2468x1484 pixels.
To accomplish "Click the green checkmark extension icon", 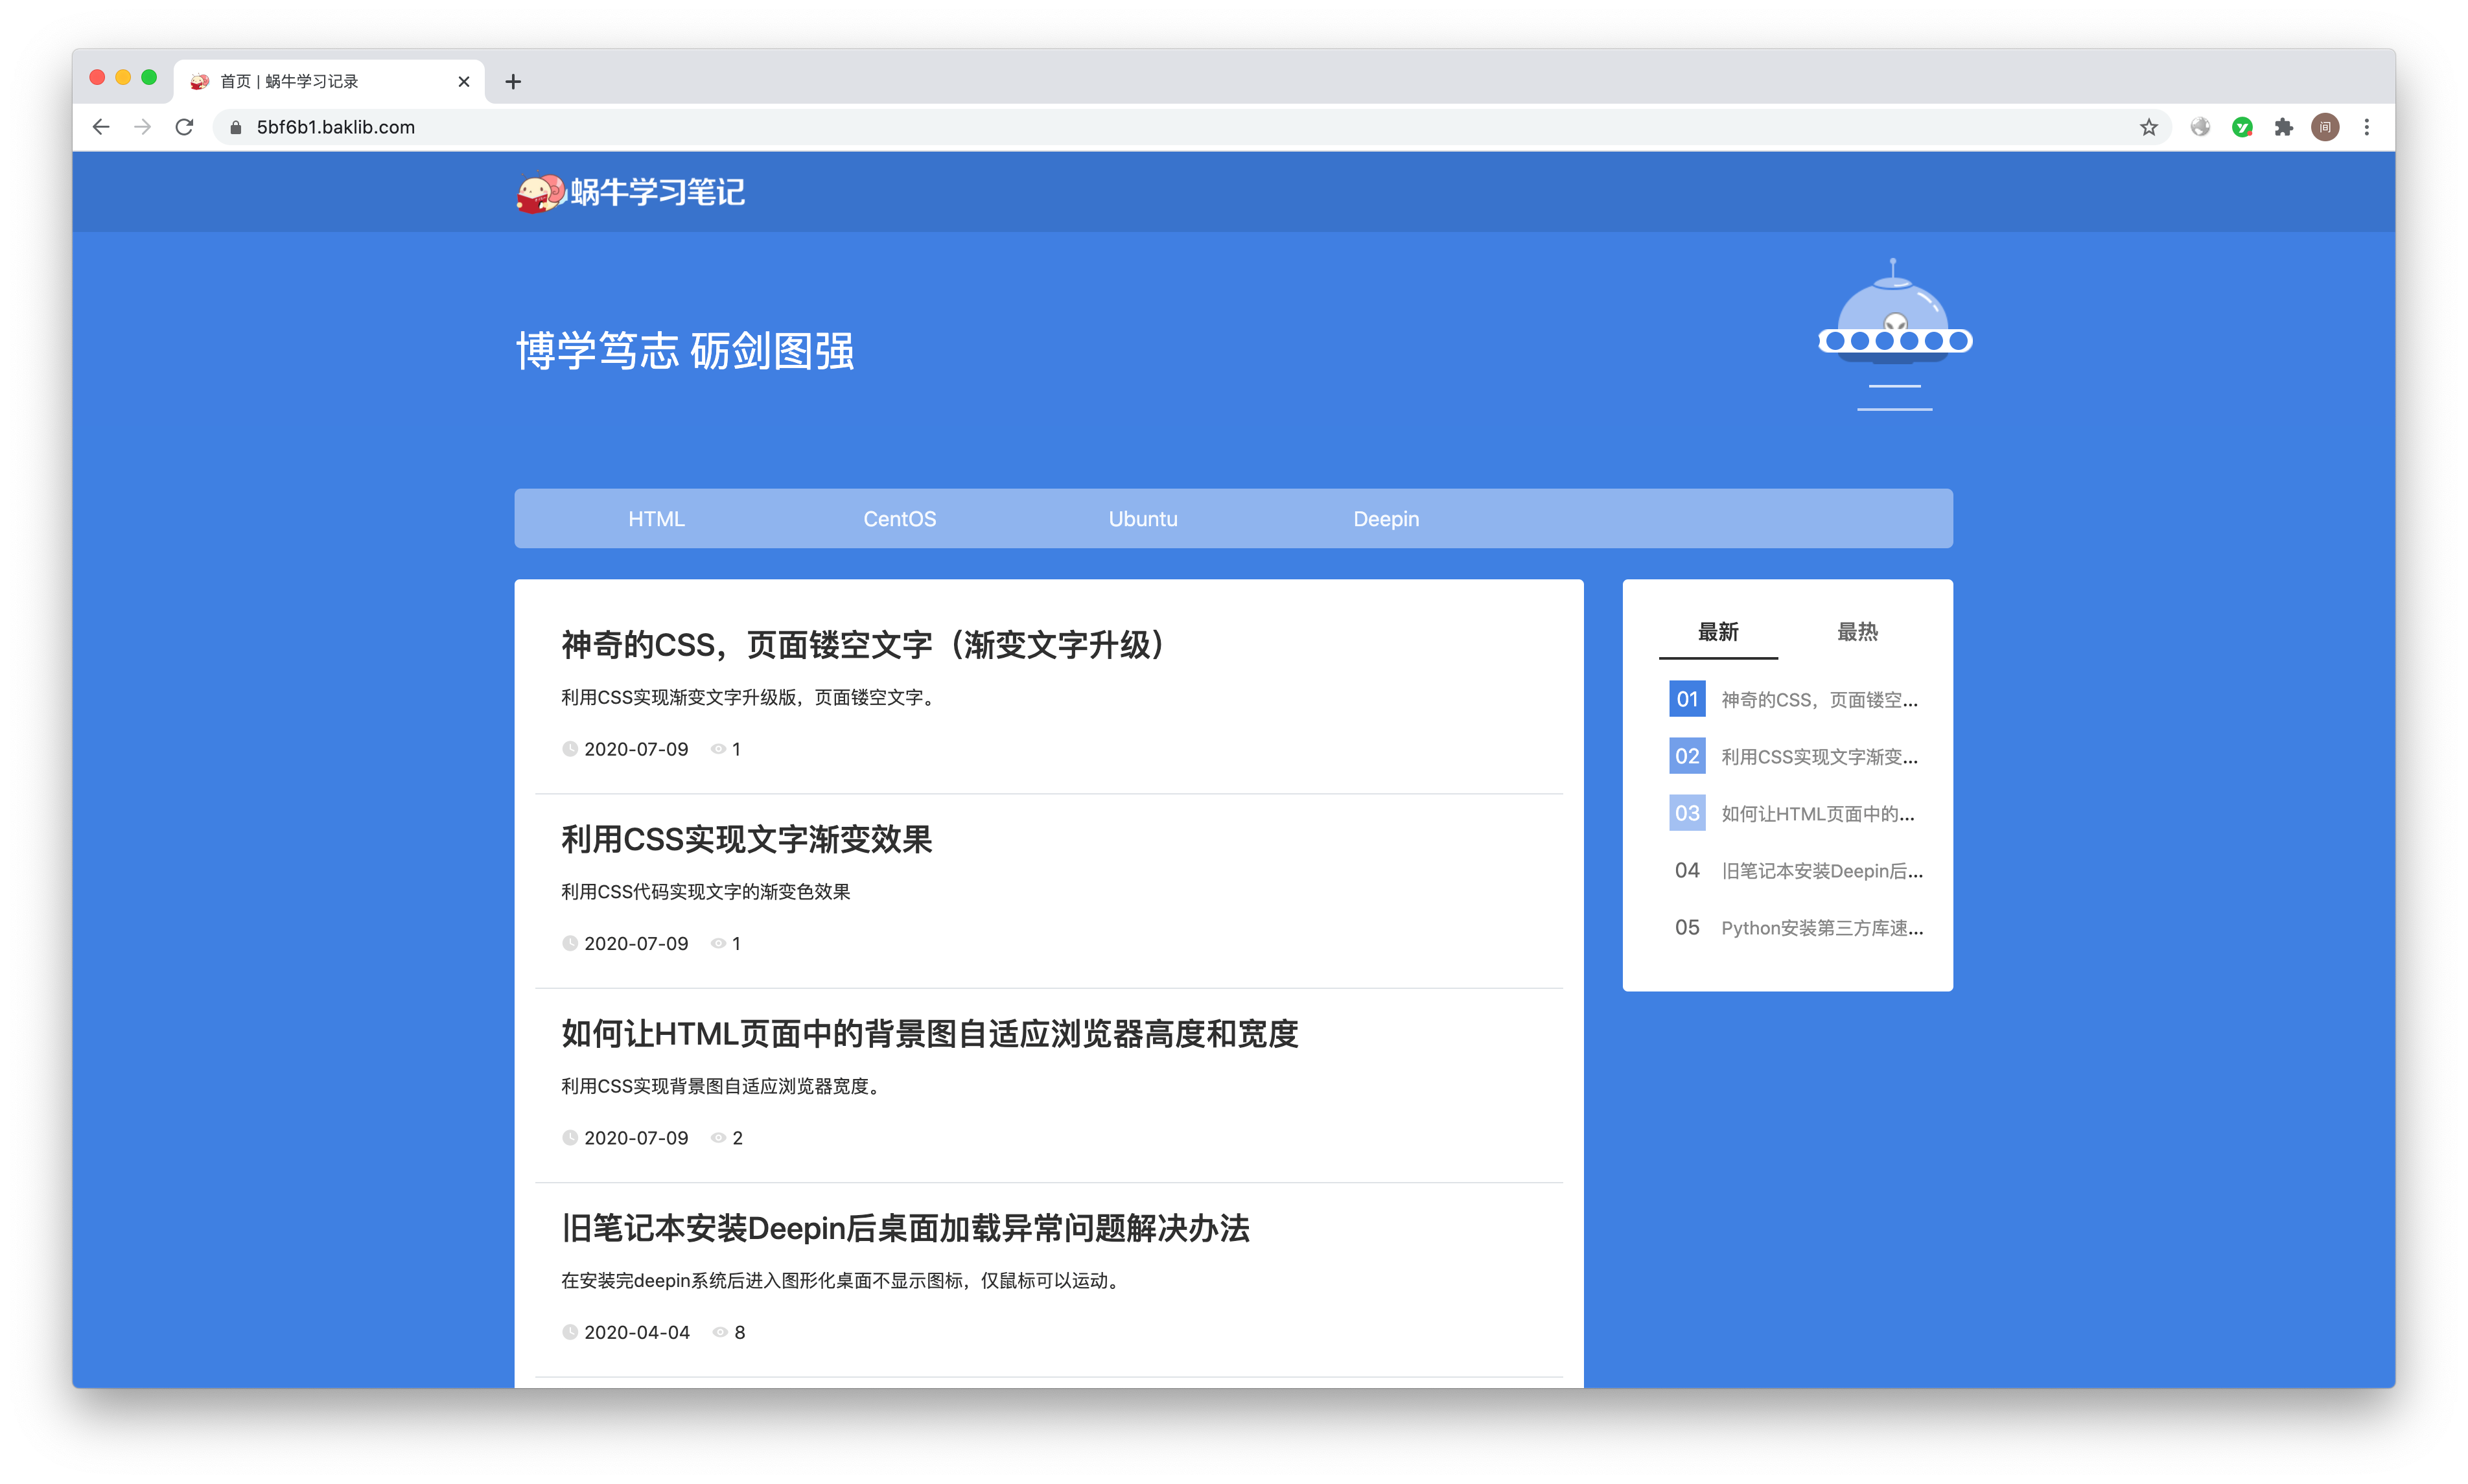I will click(2242, 127).
